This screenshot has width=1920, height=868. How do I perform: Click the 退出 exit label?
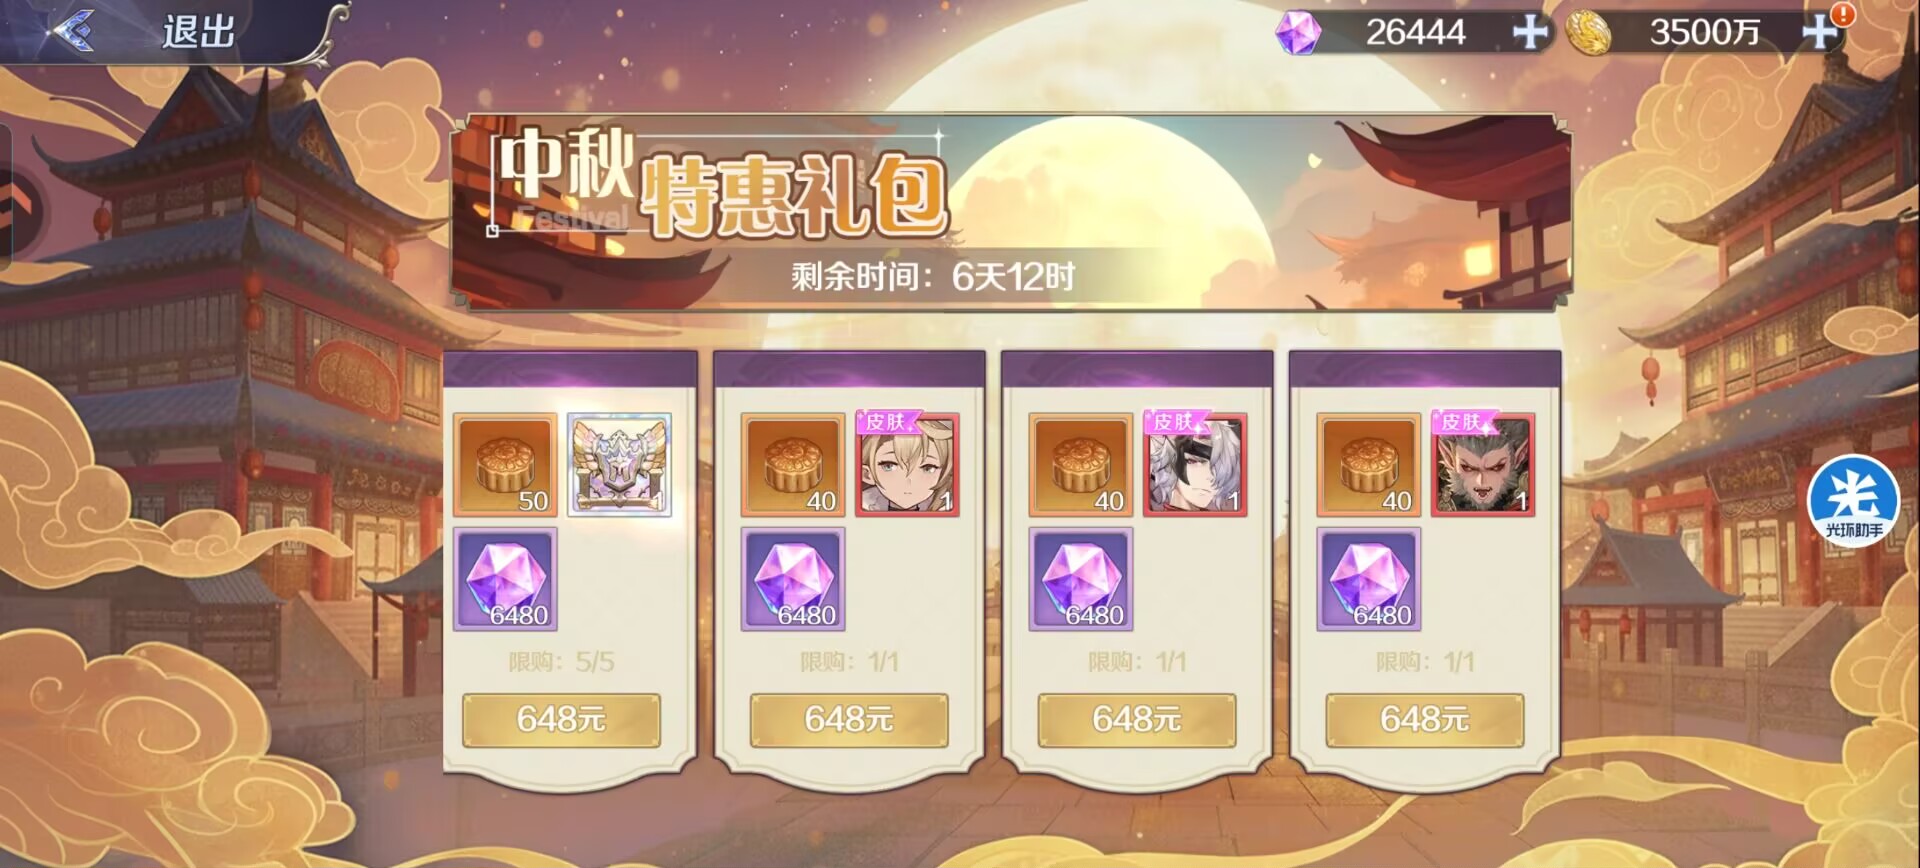tap(198, 32)
